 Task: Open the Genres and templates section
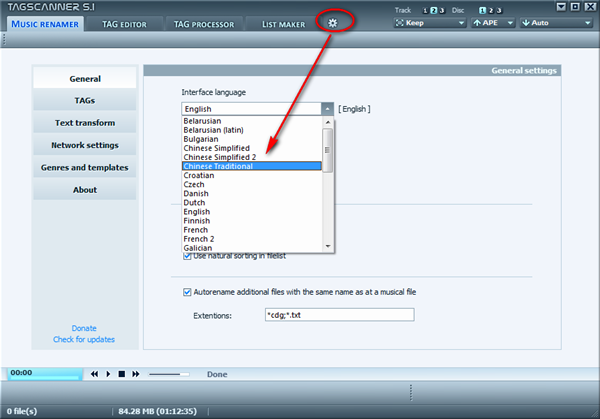point(85,167)
